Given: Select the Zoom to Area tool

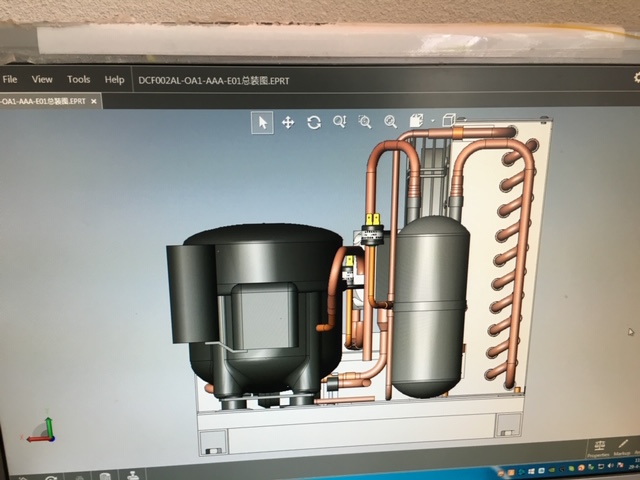Looking at the screenshot, I should (365, 121).
